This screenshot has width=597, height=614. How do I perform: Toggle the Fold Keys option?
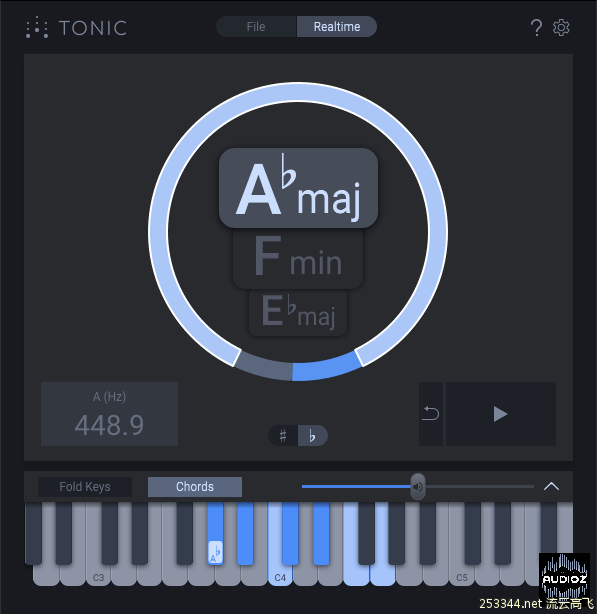pos(85,487)
